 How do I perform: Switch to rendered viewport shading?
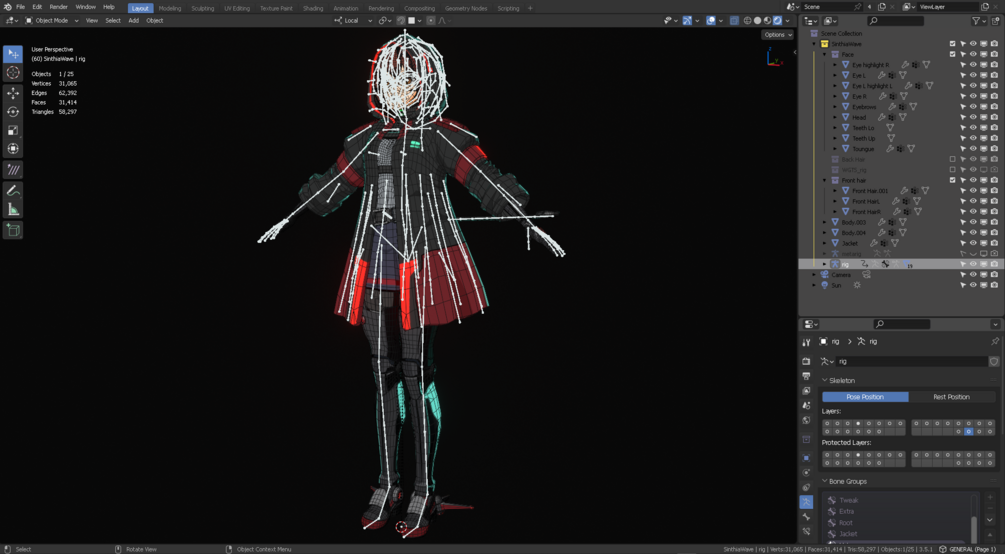tap(777, 21)
